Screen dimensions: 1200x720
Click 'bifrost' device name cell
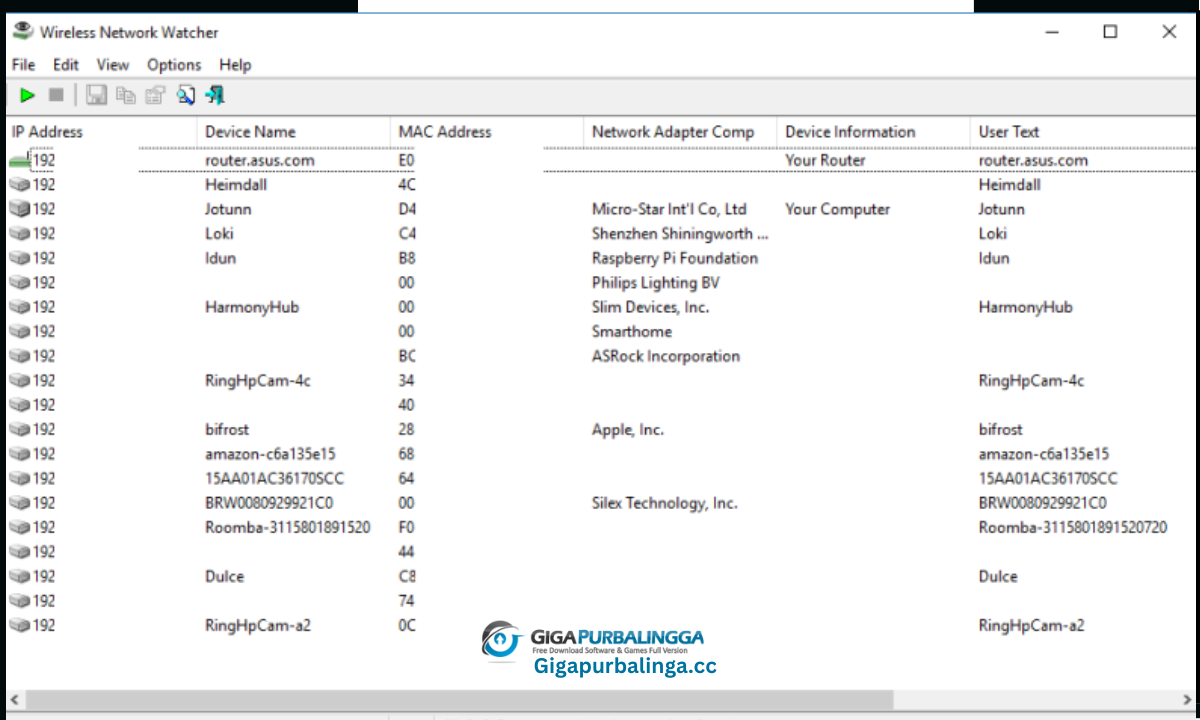pyautogui.click(x=227, y=430)
